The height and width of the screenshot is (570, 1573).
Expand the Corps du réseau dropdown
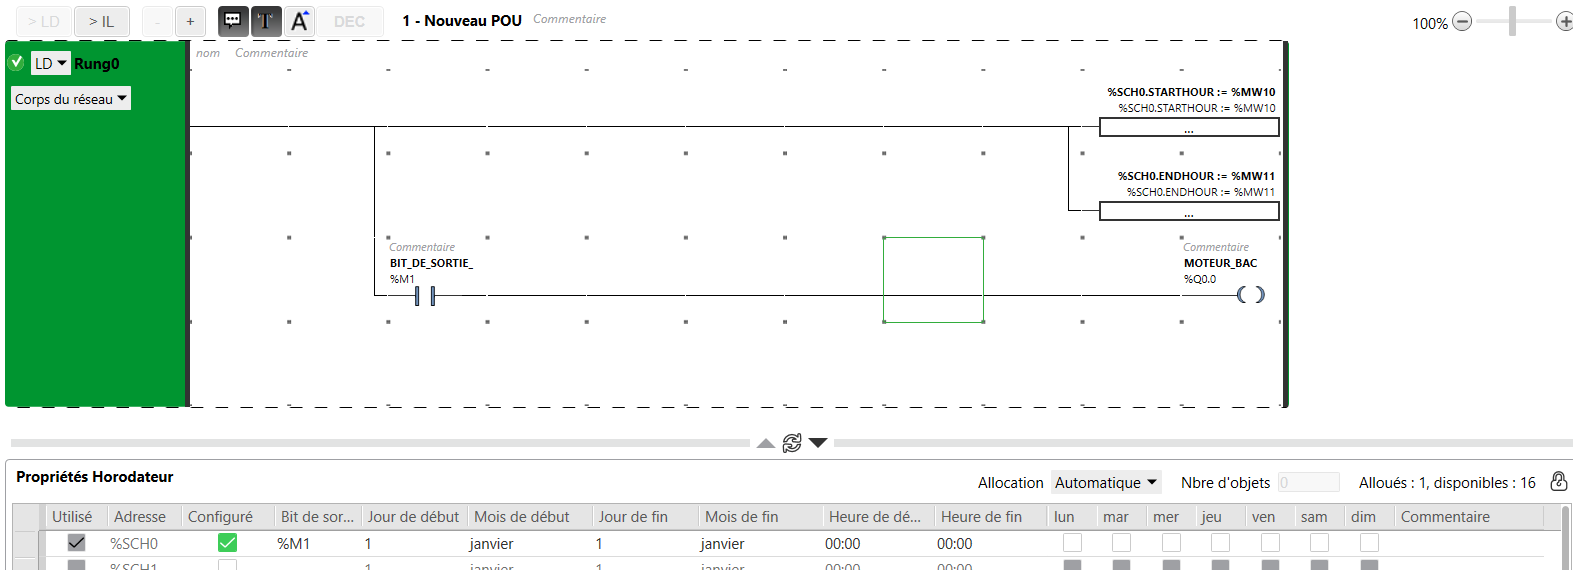pyautogui.click(x=71, y=99)
